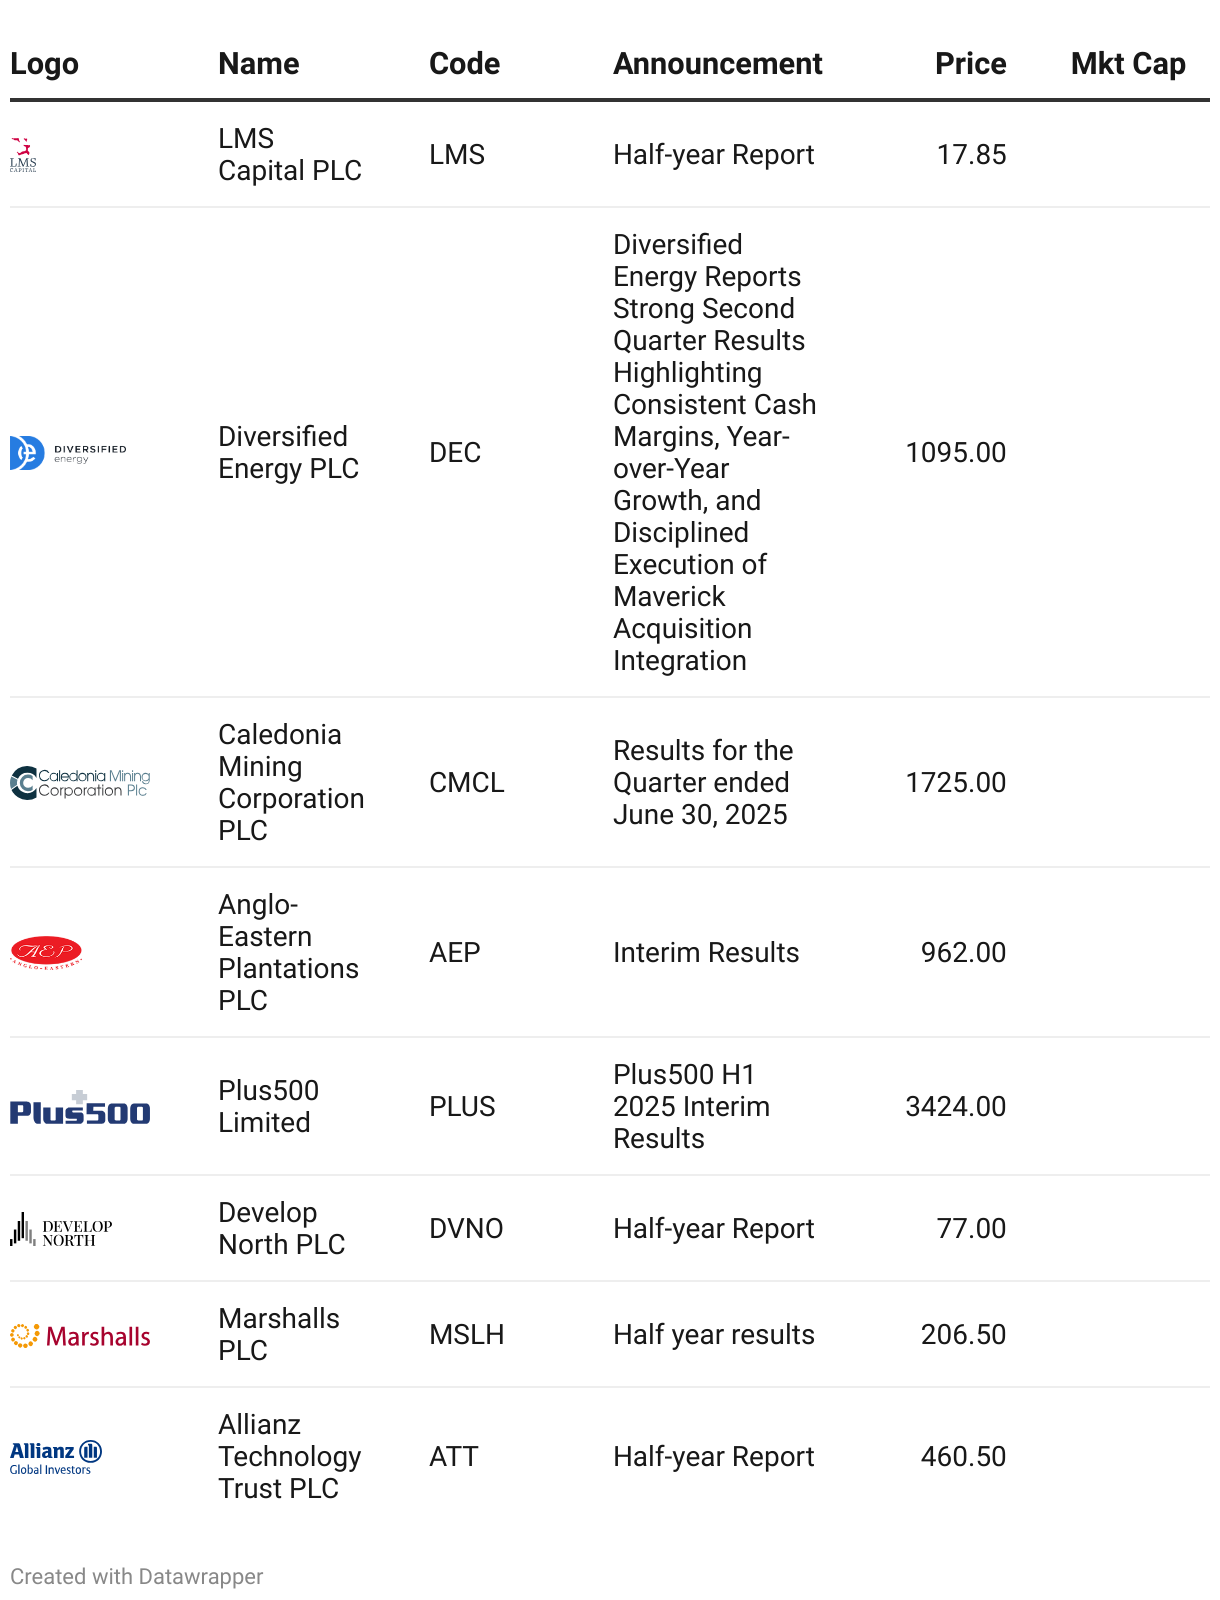Click the Announcement column header
1220x1600 pixels.
pyautogui.click(x=717, y=64)
